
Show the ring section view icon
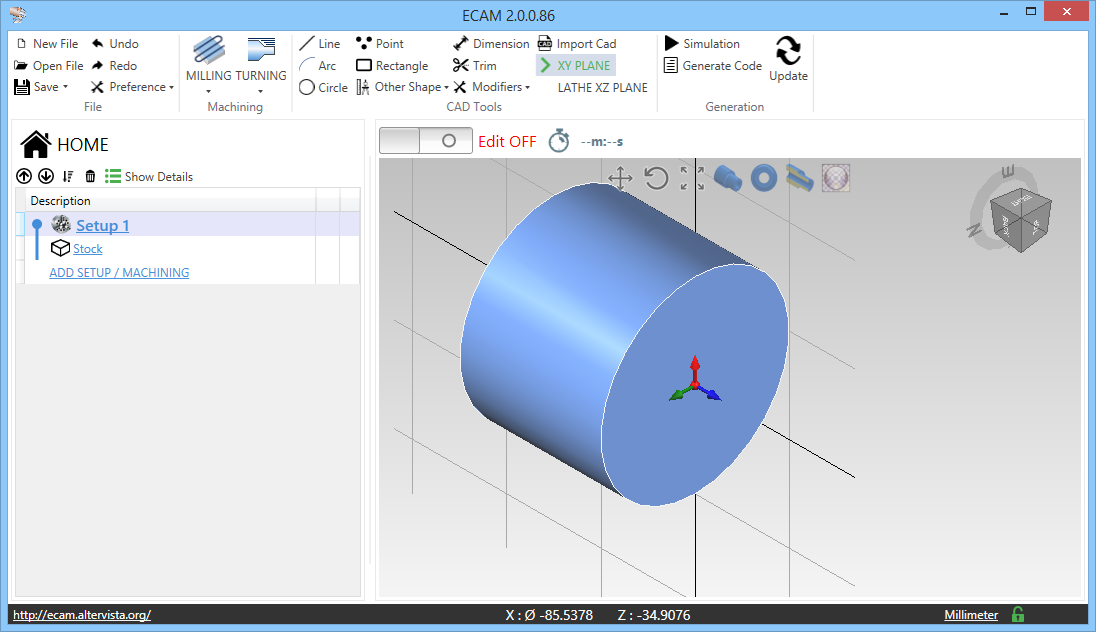(x=764, y=178)
